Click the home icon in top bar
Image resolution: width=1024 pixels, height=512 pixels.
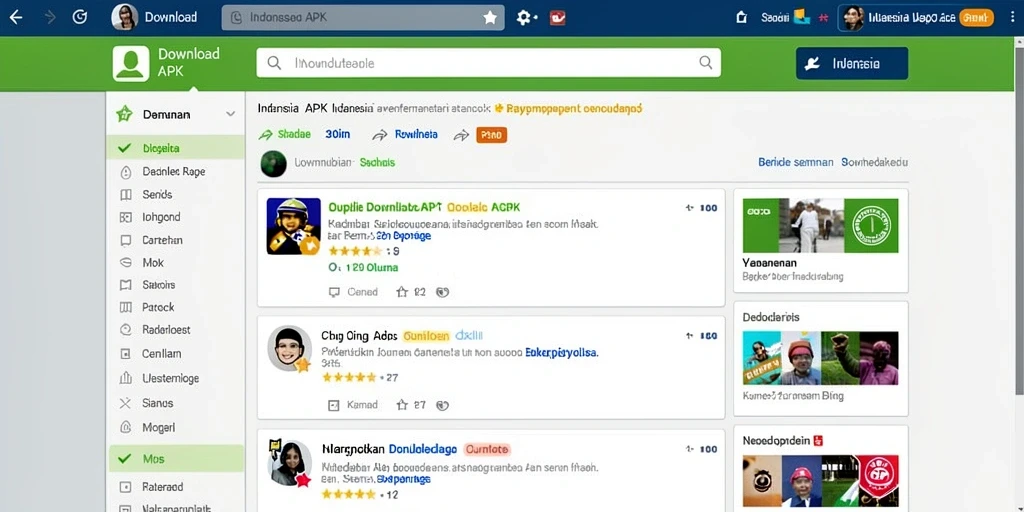pyautogui.click(x=741, y=18)
